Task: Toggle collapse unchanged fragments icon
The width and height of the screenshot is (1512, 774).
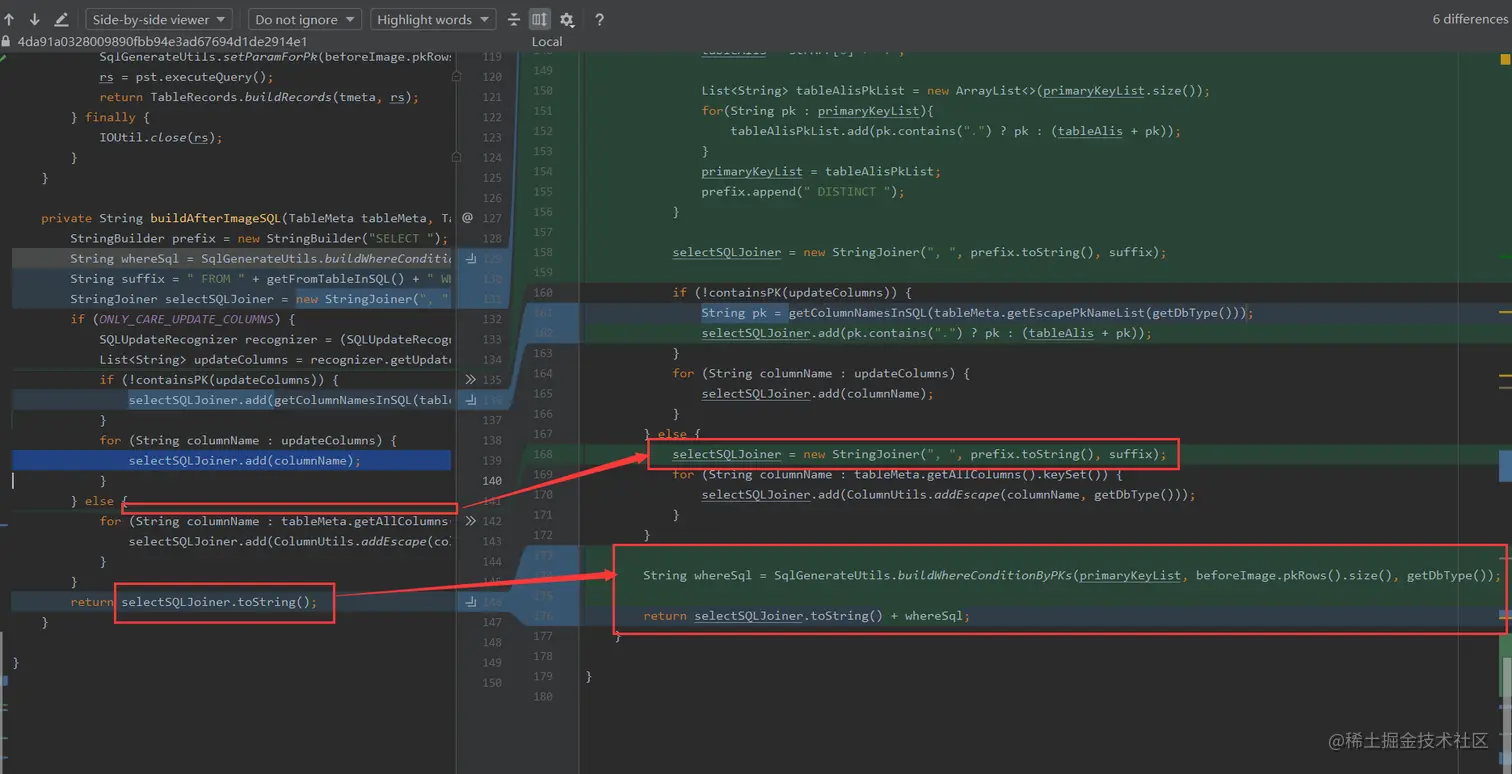Action: tap(514, 19)
